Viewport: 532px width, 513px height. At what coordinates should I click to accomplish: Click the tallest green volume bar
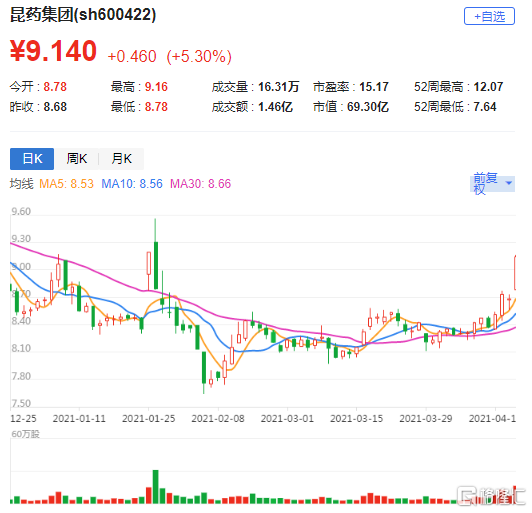(x=156, y=487)
